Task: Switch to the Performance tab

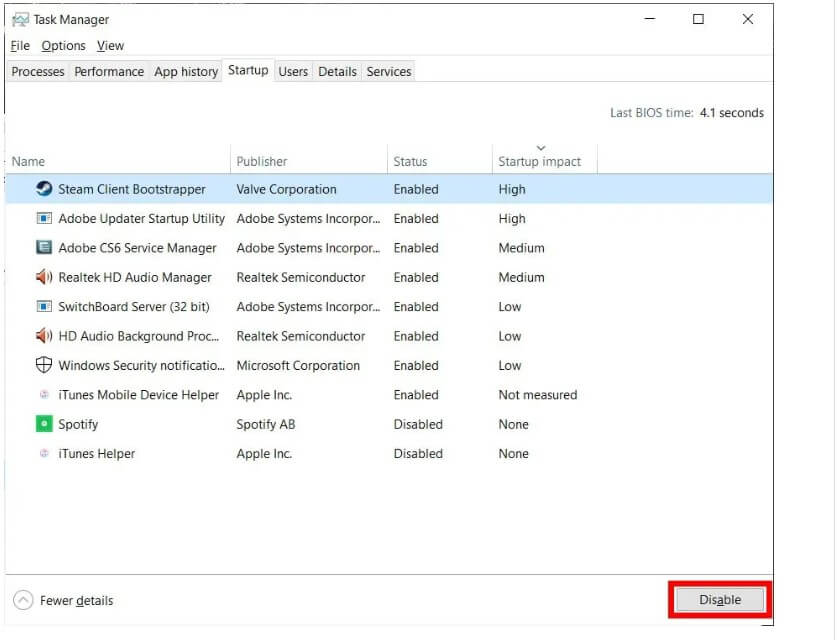Action: coord(109,71)
